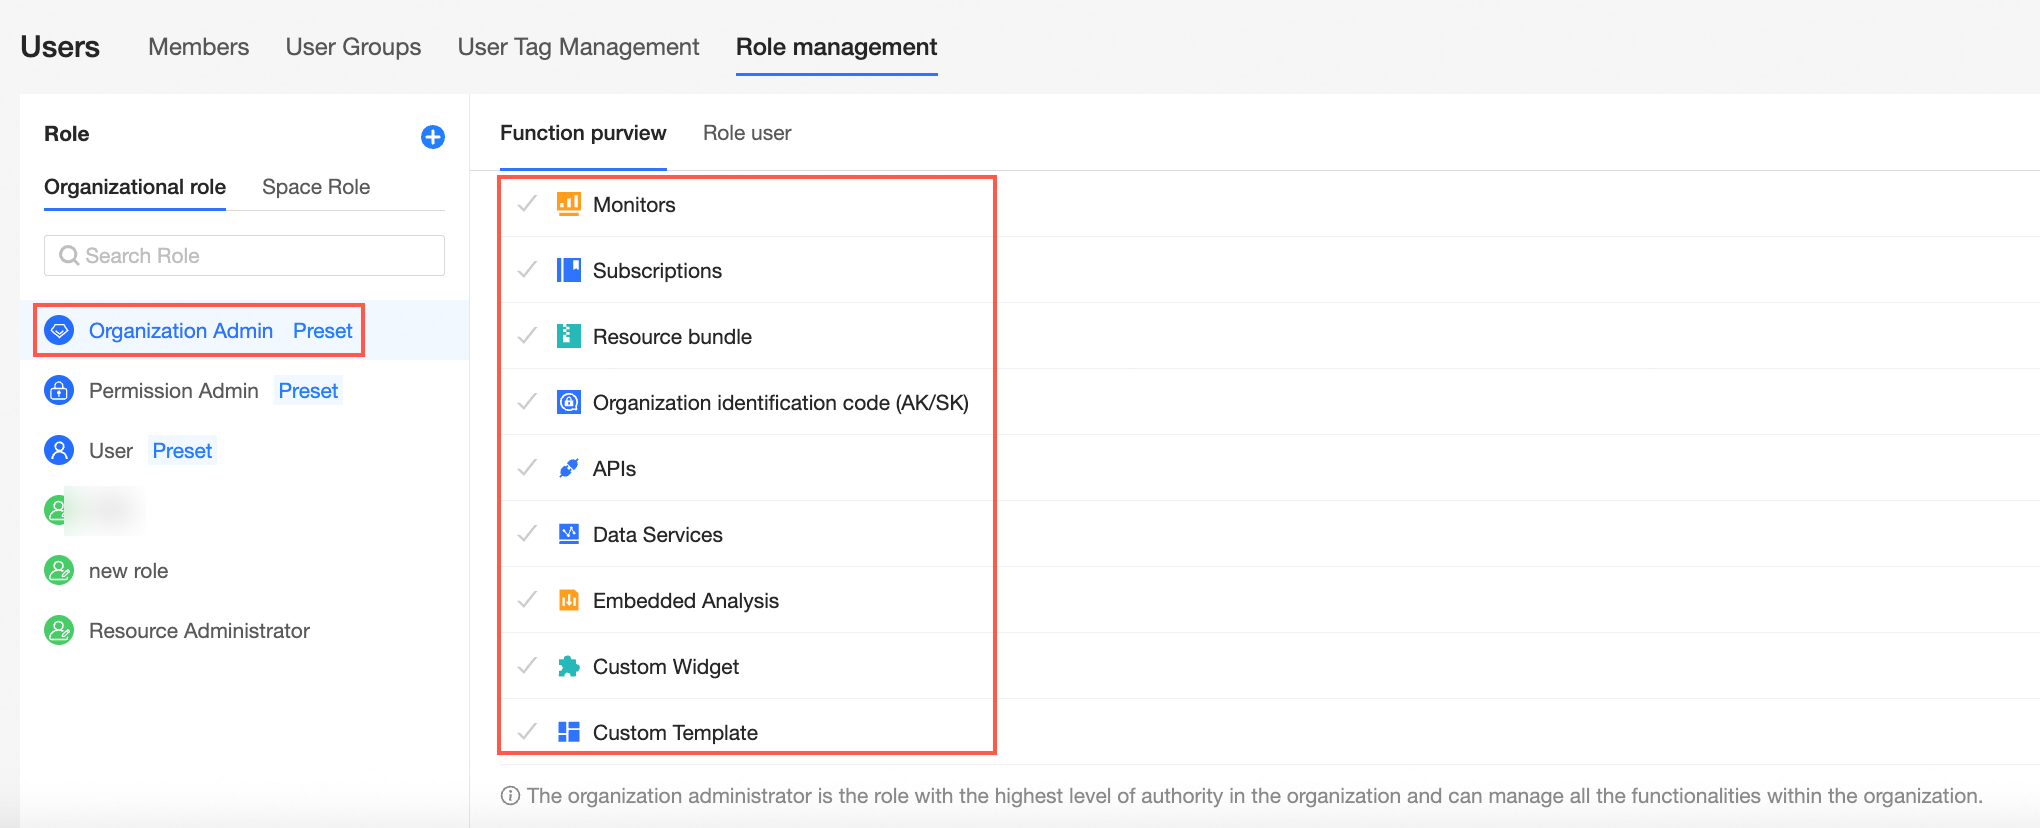Image resolution: width=2040 pixels, height=828 pixels.
Task: Toggle the Monitors permission checkmark
Action: [527, 204]
